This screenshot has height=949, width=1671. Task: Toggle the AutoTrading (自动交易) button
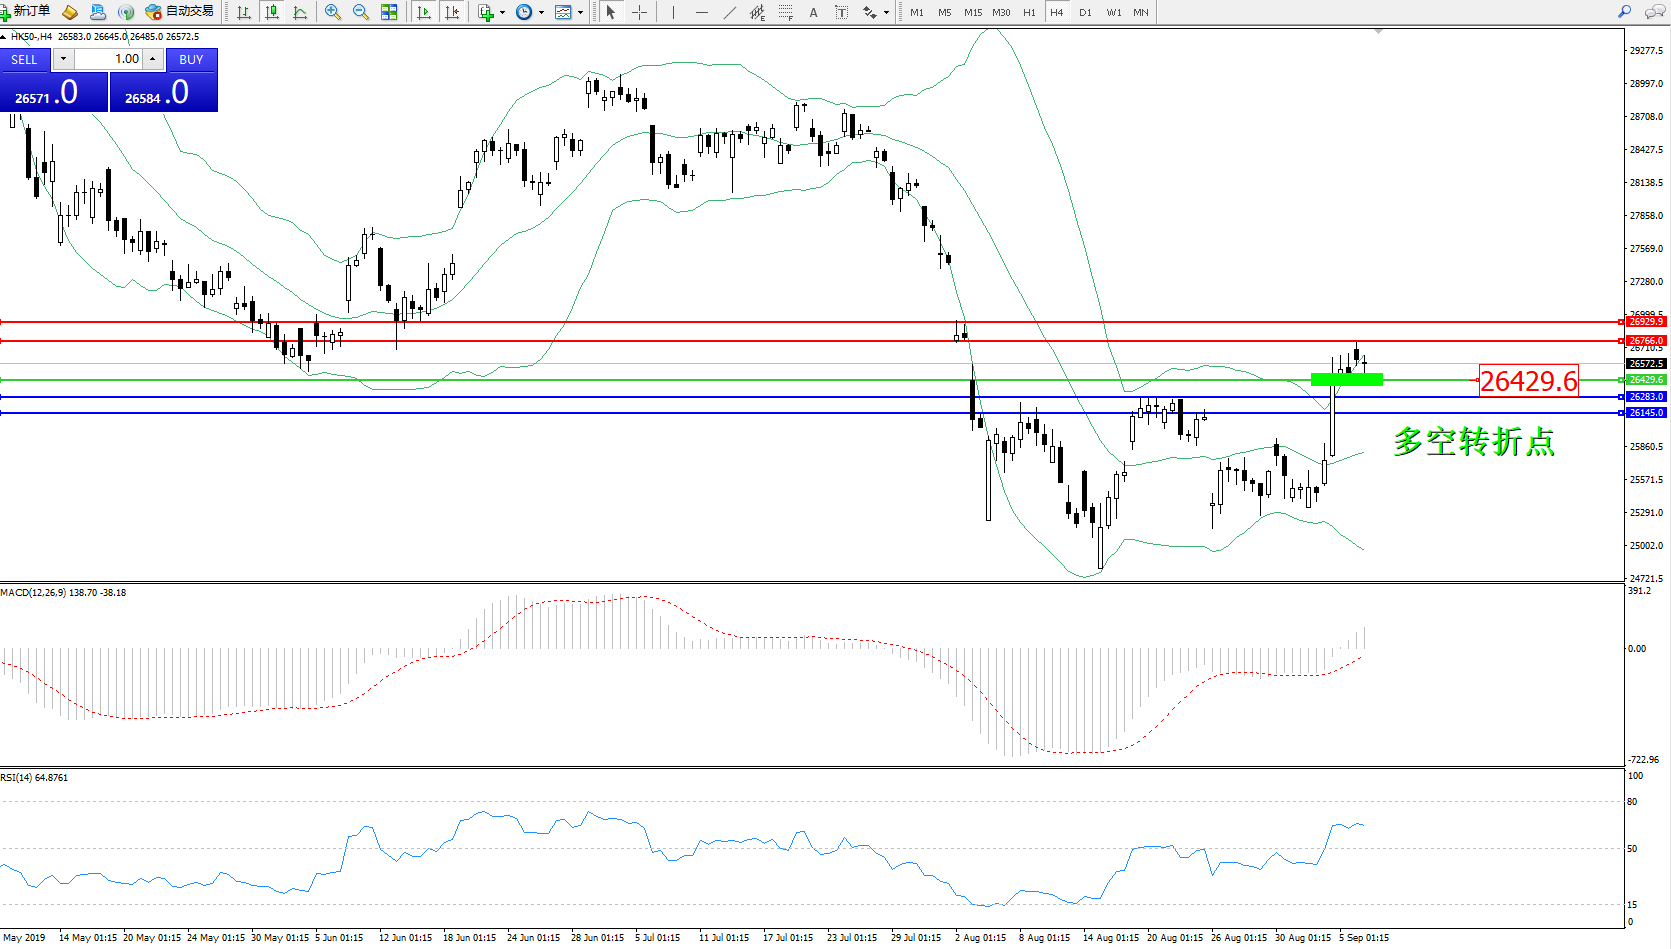(x=180, y=11)
